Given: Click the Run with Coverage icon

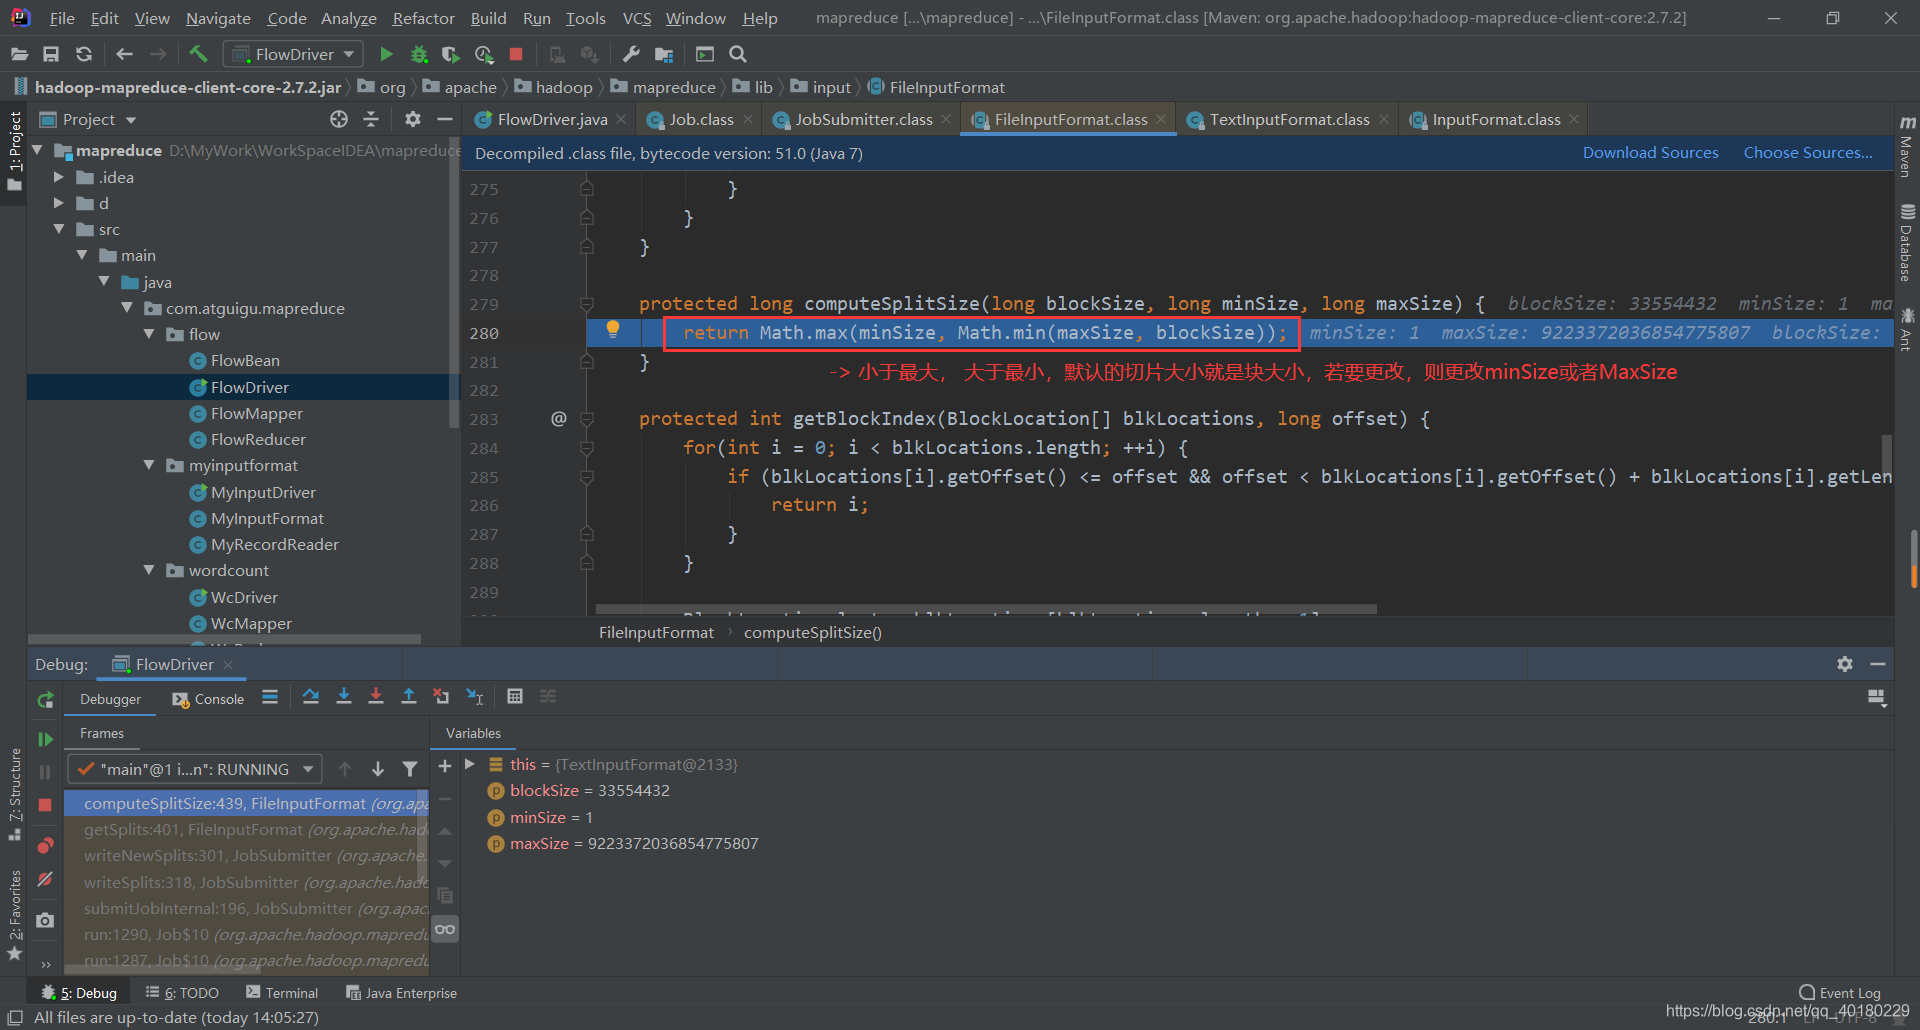Looking at the screenshot, I should coord(451,54).
